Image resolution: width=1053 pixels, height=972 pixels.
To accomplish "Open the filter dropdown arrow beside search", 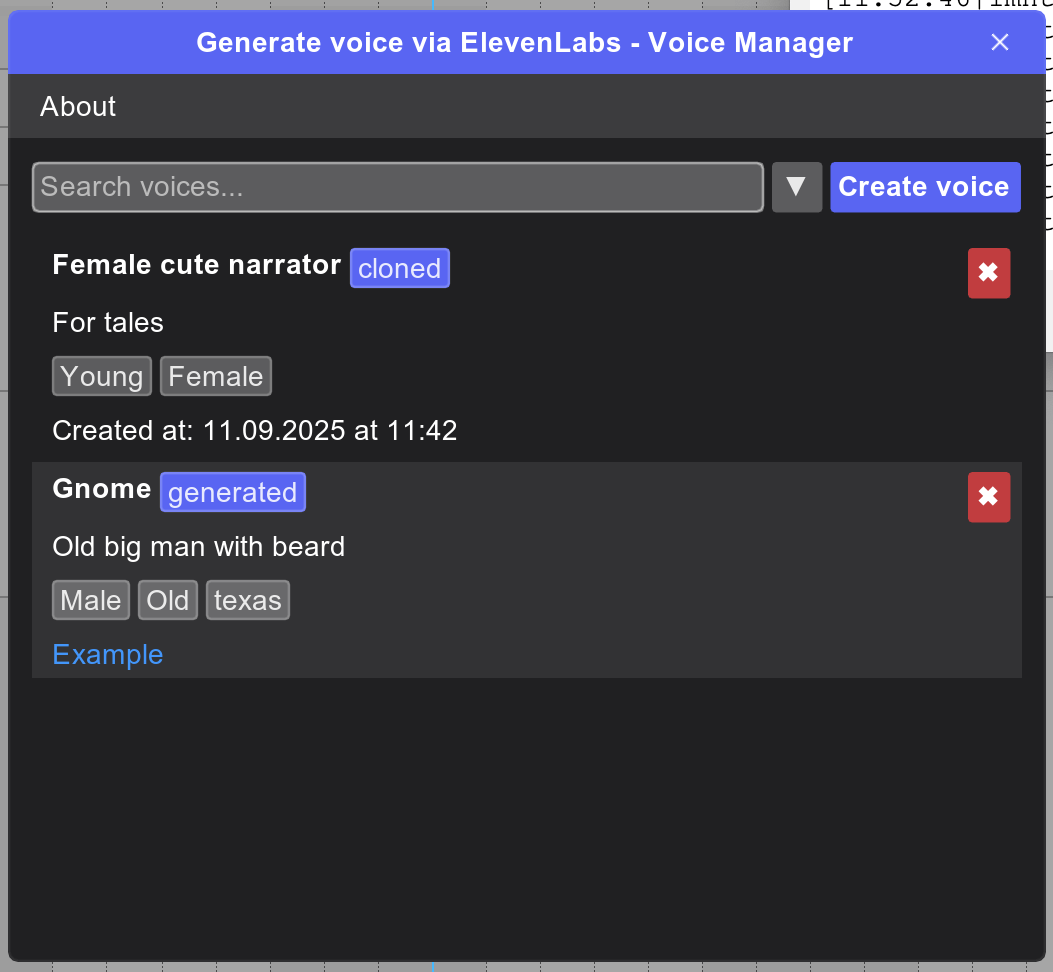I will pyautogui.click(x=796, y=187).
